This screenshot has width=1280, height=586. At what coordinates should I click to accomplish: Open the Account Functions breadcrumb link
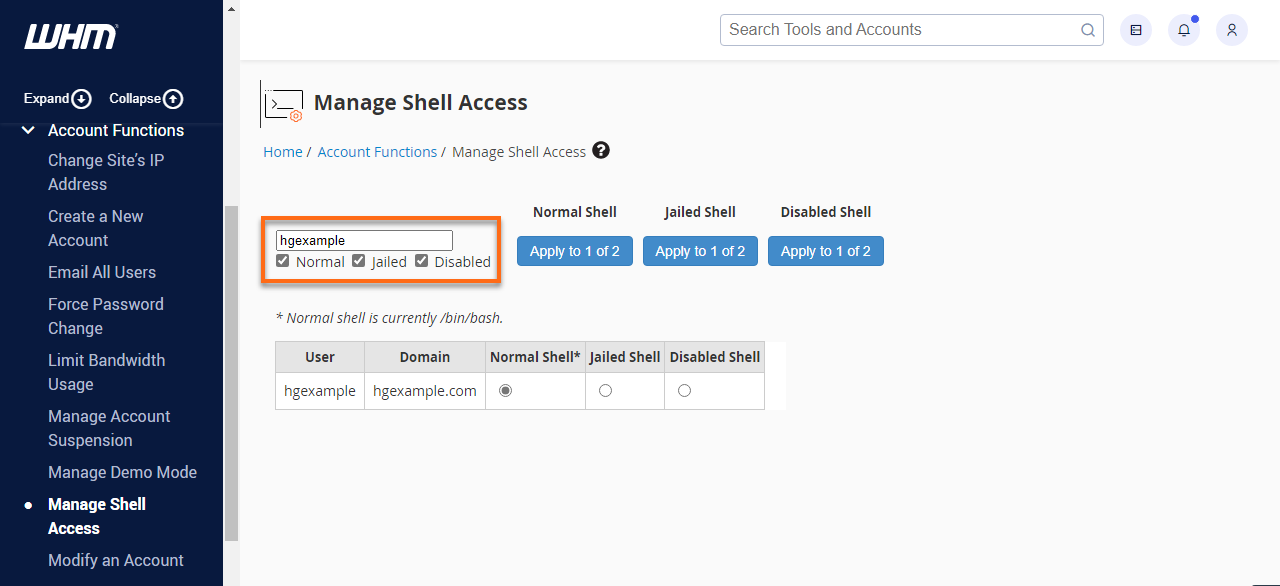click(377, 151)
